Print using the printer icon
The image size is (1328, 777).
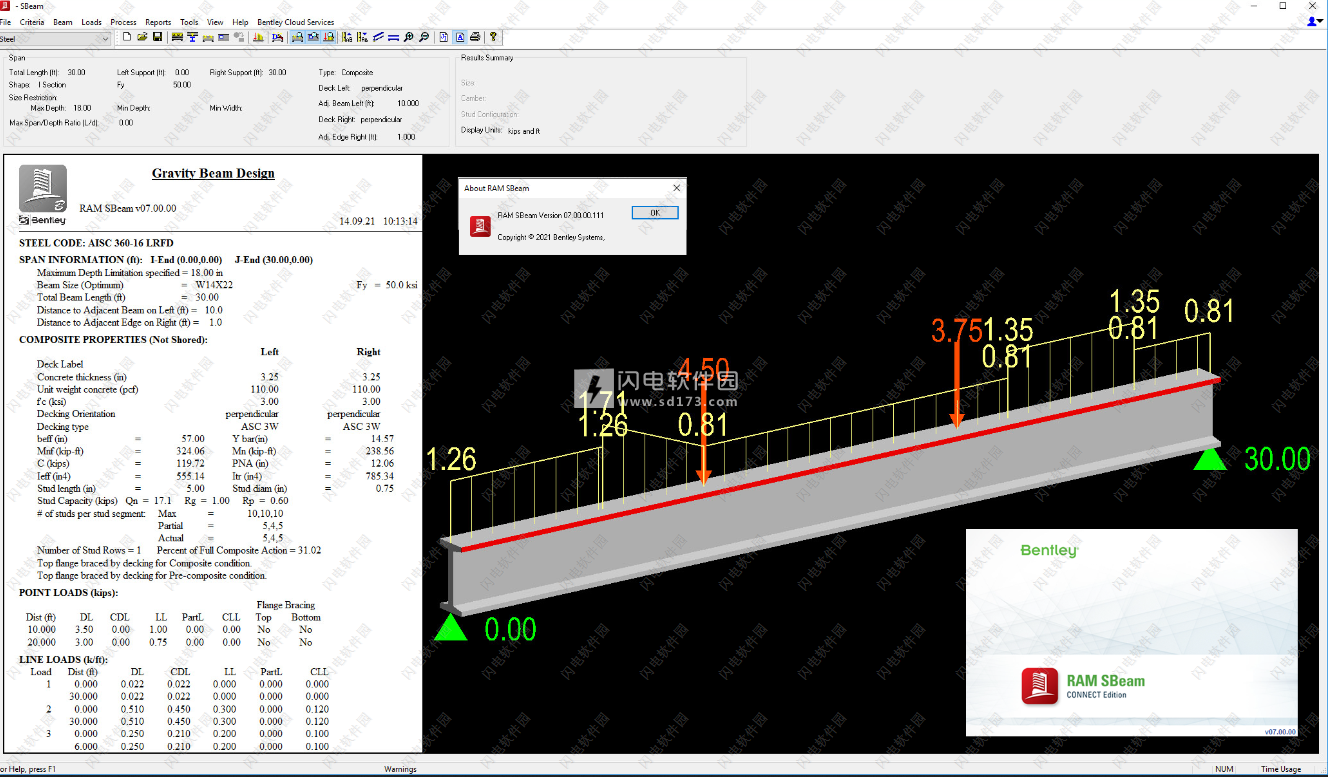click(475, 37)
